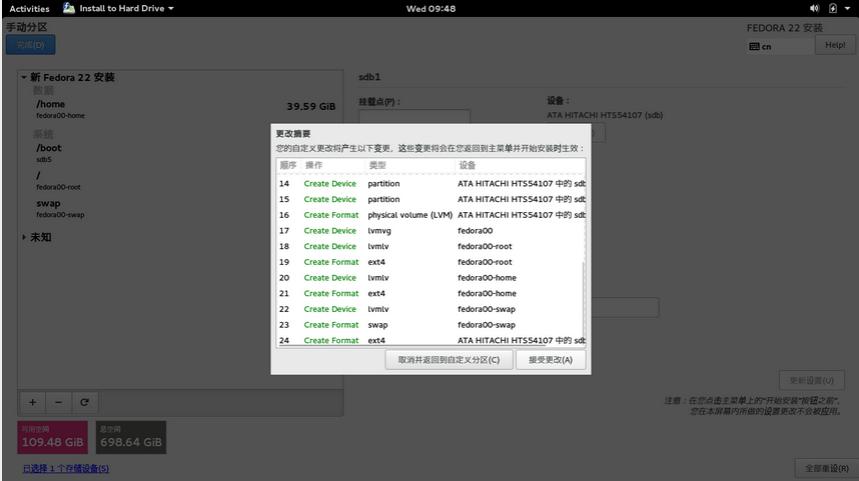The width and height of the screenshot is (859, 481).
Task: Open the Install to Hard Drive app menu
Action: pos(118,8)
